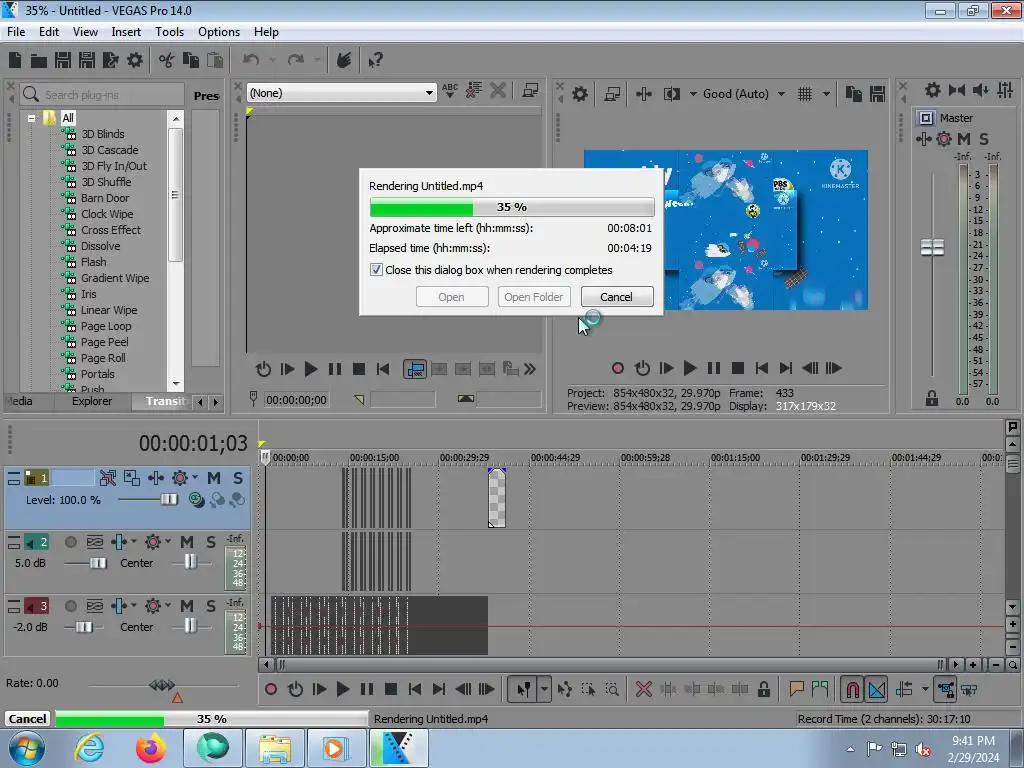Image resolution: width=1024 pixels, height=768 pixels.
Task: Open the overlays grid dropdown arrow
Action: [x=826, y=94]
